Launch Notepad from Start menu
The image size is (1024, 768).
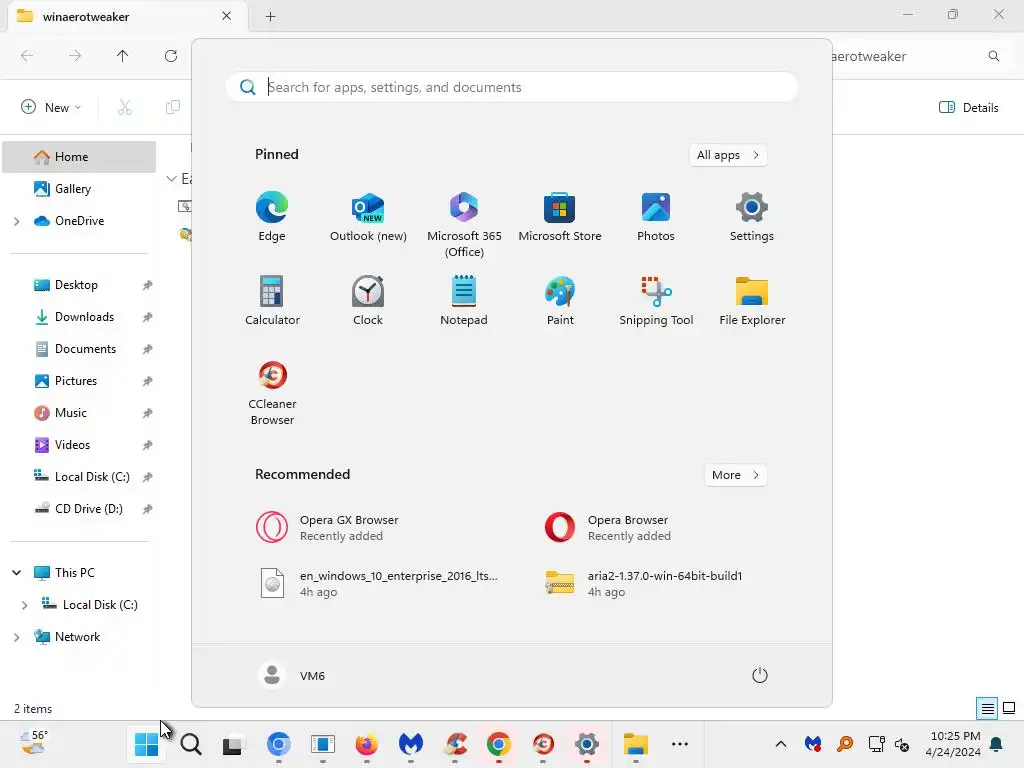pyautogui.click(x=464, y=300)
